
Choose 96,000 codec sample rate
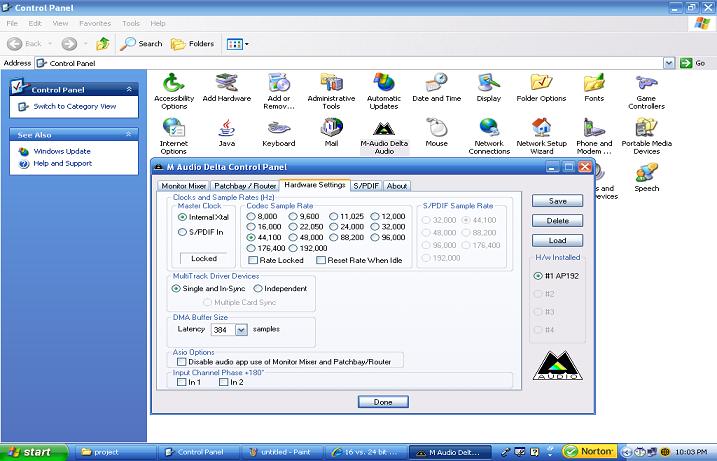coord(388,237)
